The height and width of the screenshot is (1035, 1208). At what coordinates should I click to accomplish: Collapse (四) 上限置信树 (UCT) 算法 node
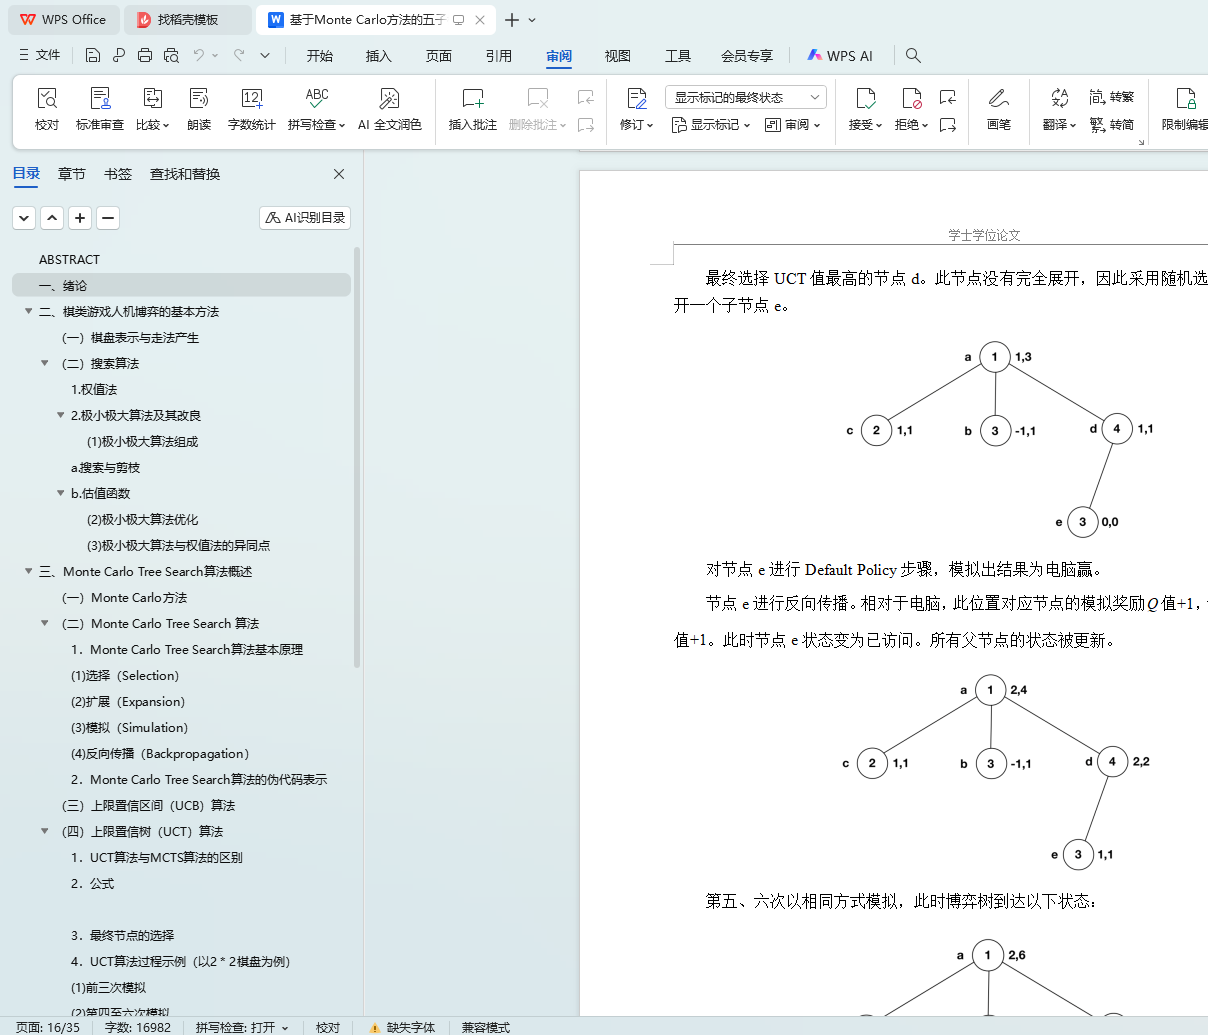45,831
